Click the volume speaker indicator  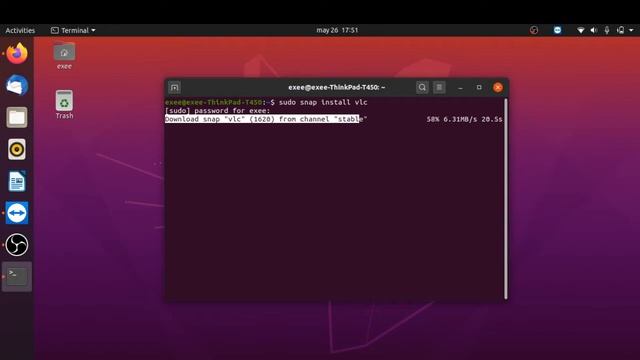[x=594, y=30]
